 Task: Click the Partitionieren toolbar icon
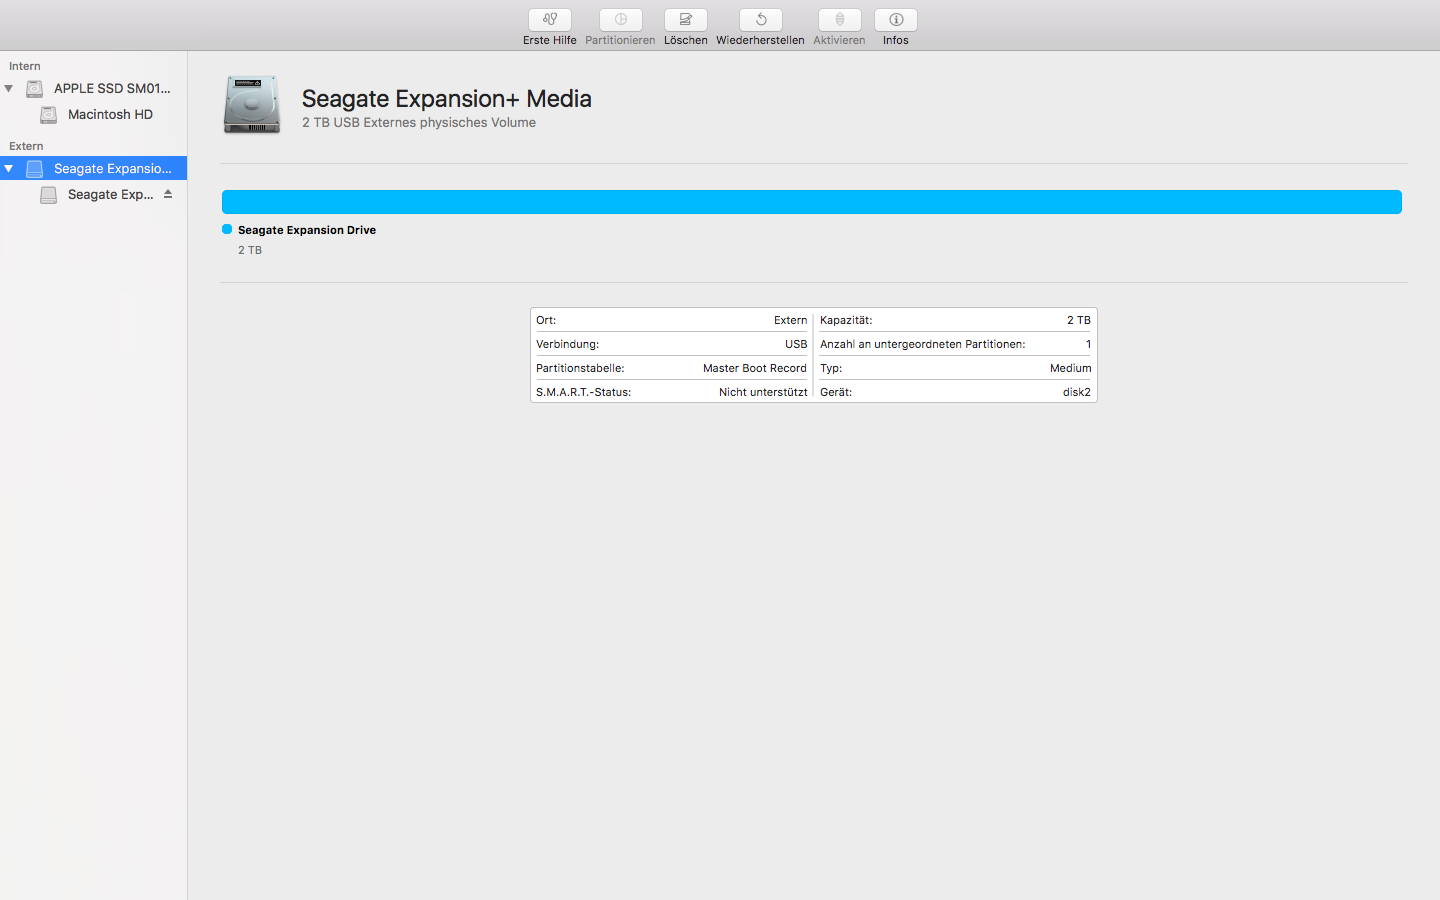(620, 20)
